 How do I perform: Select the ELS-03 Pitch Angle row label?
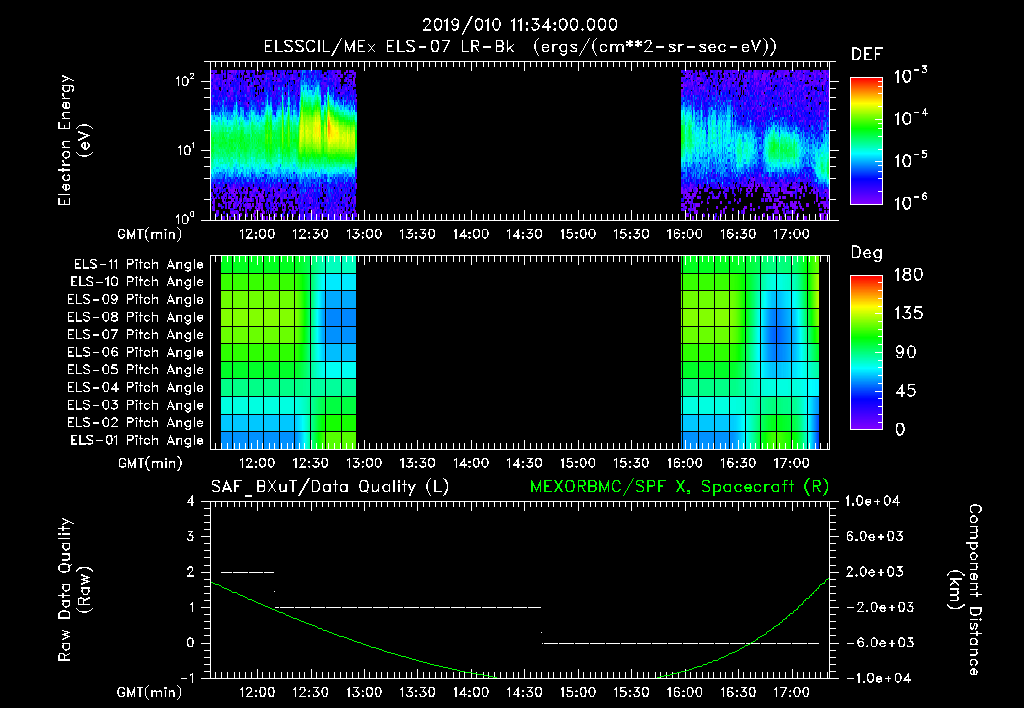(135, 406)
